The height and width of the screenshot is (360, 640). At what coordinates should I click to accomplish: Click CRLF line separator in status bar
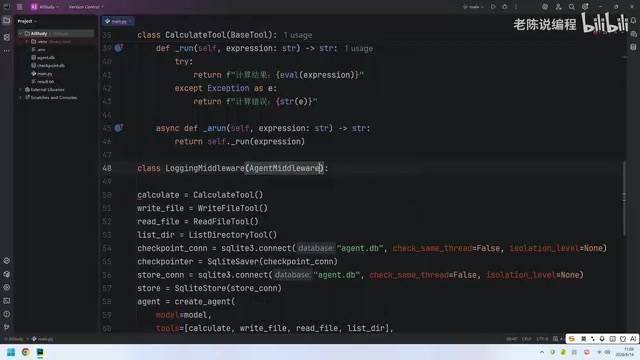[x=527, y=339]
